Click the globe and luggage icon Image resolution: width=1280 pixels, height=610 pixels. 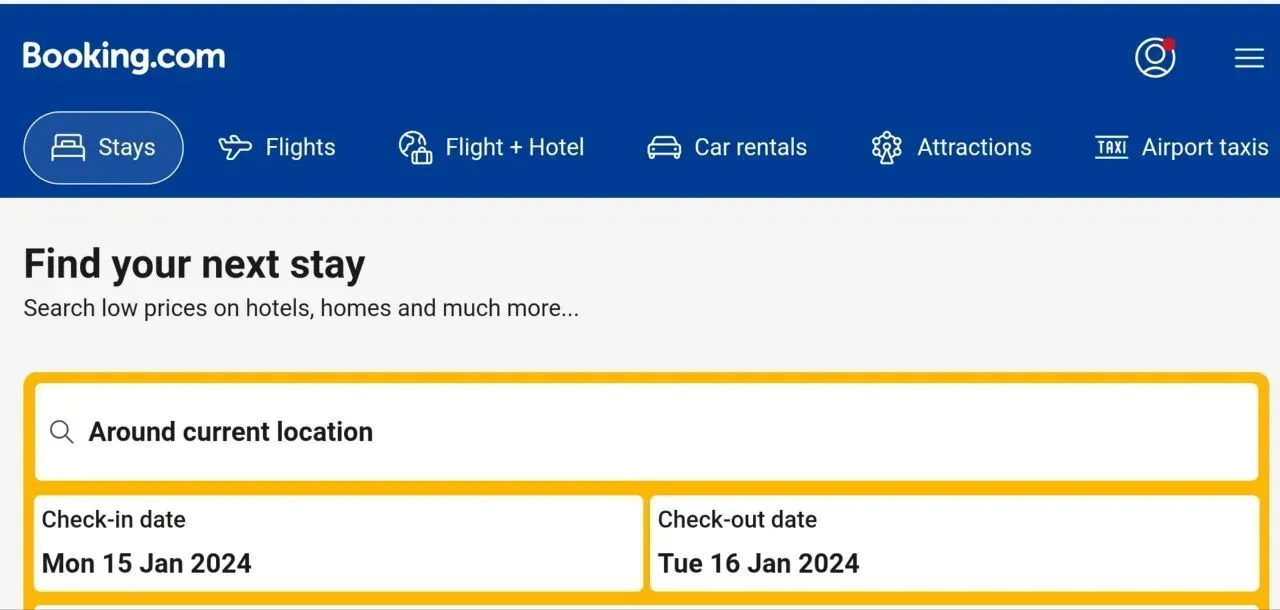[x=415, y=148]
